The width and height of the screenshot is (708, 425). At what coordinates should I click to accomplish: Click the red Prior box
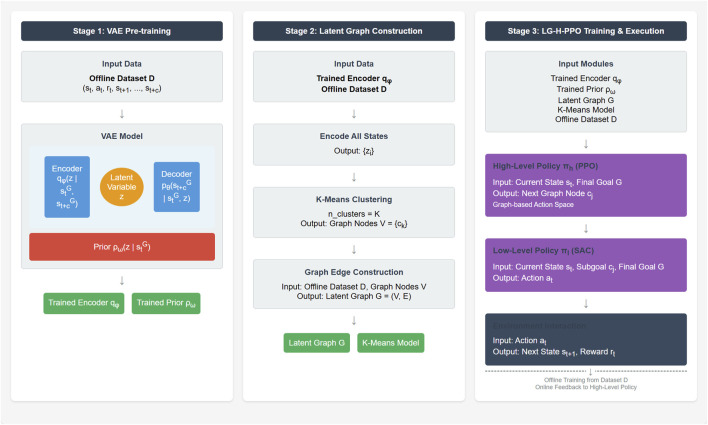(x=122, y=247)
